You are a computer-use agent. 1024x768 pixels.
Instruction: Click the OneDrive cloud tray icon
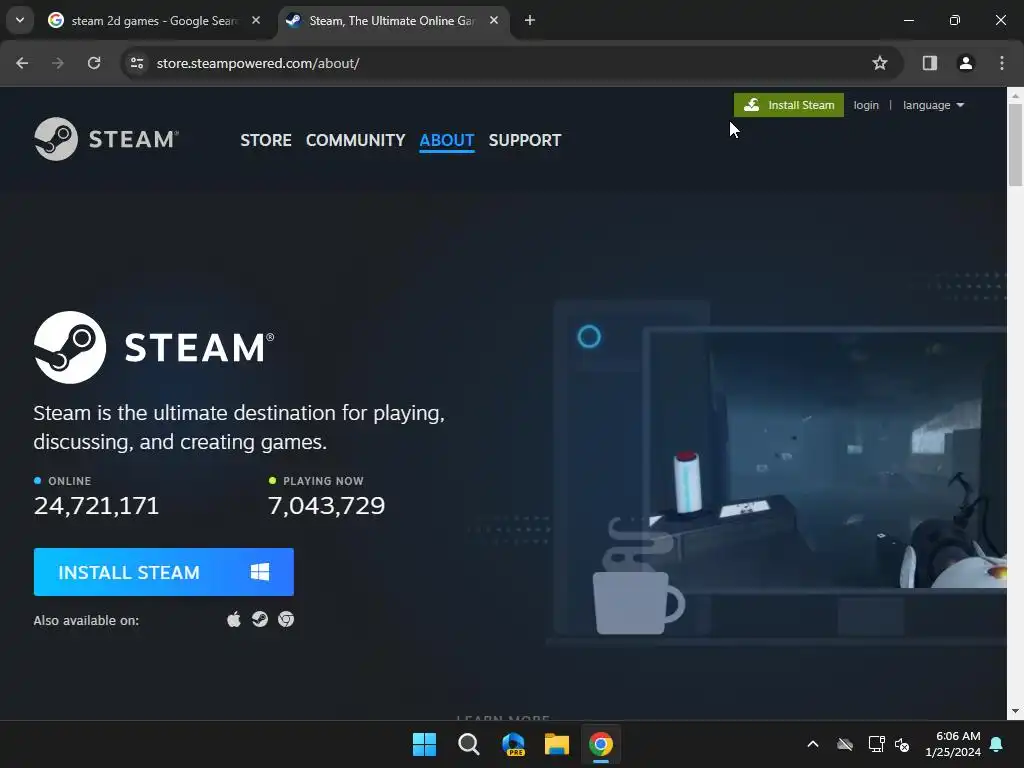[845, 744]
